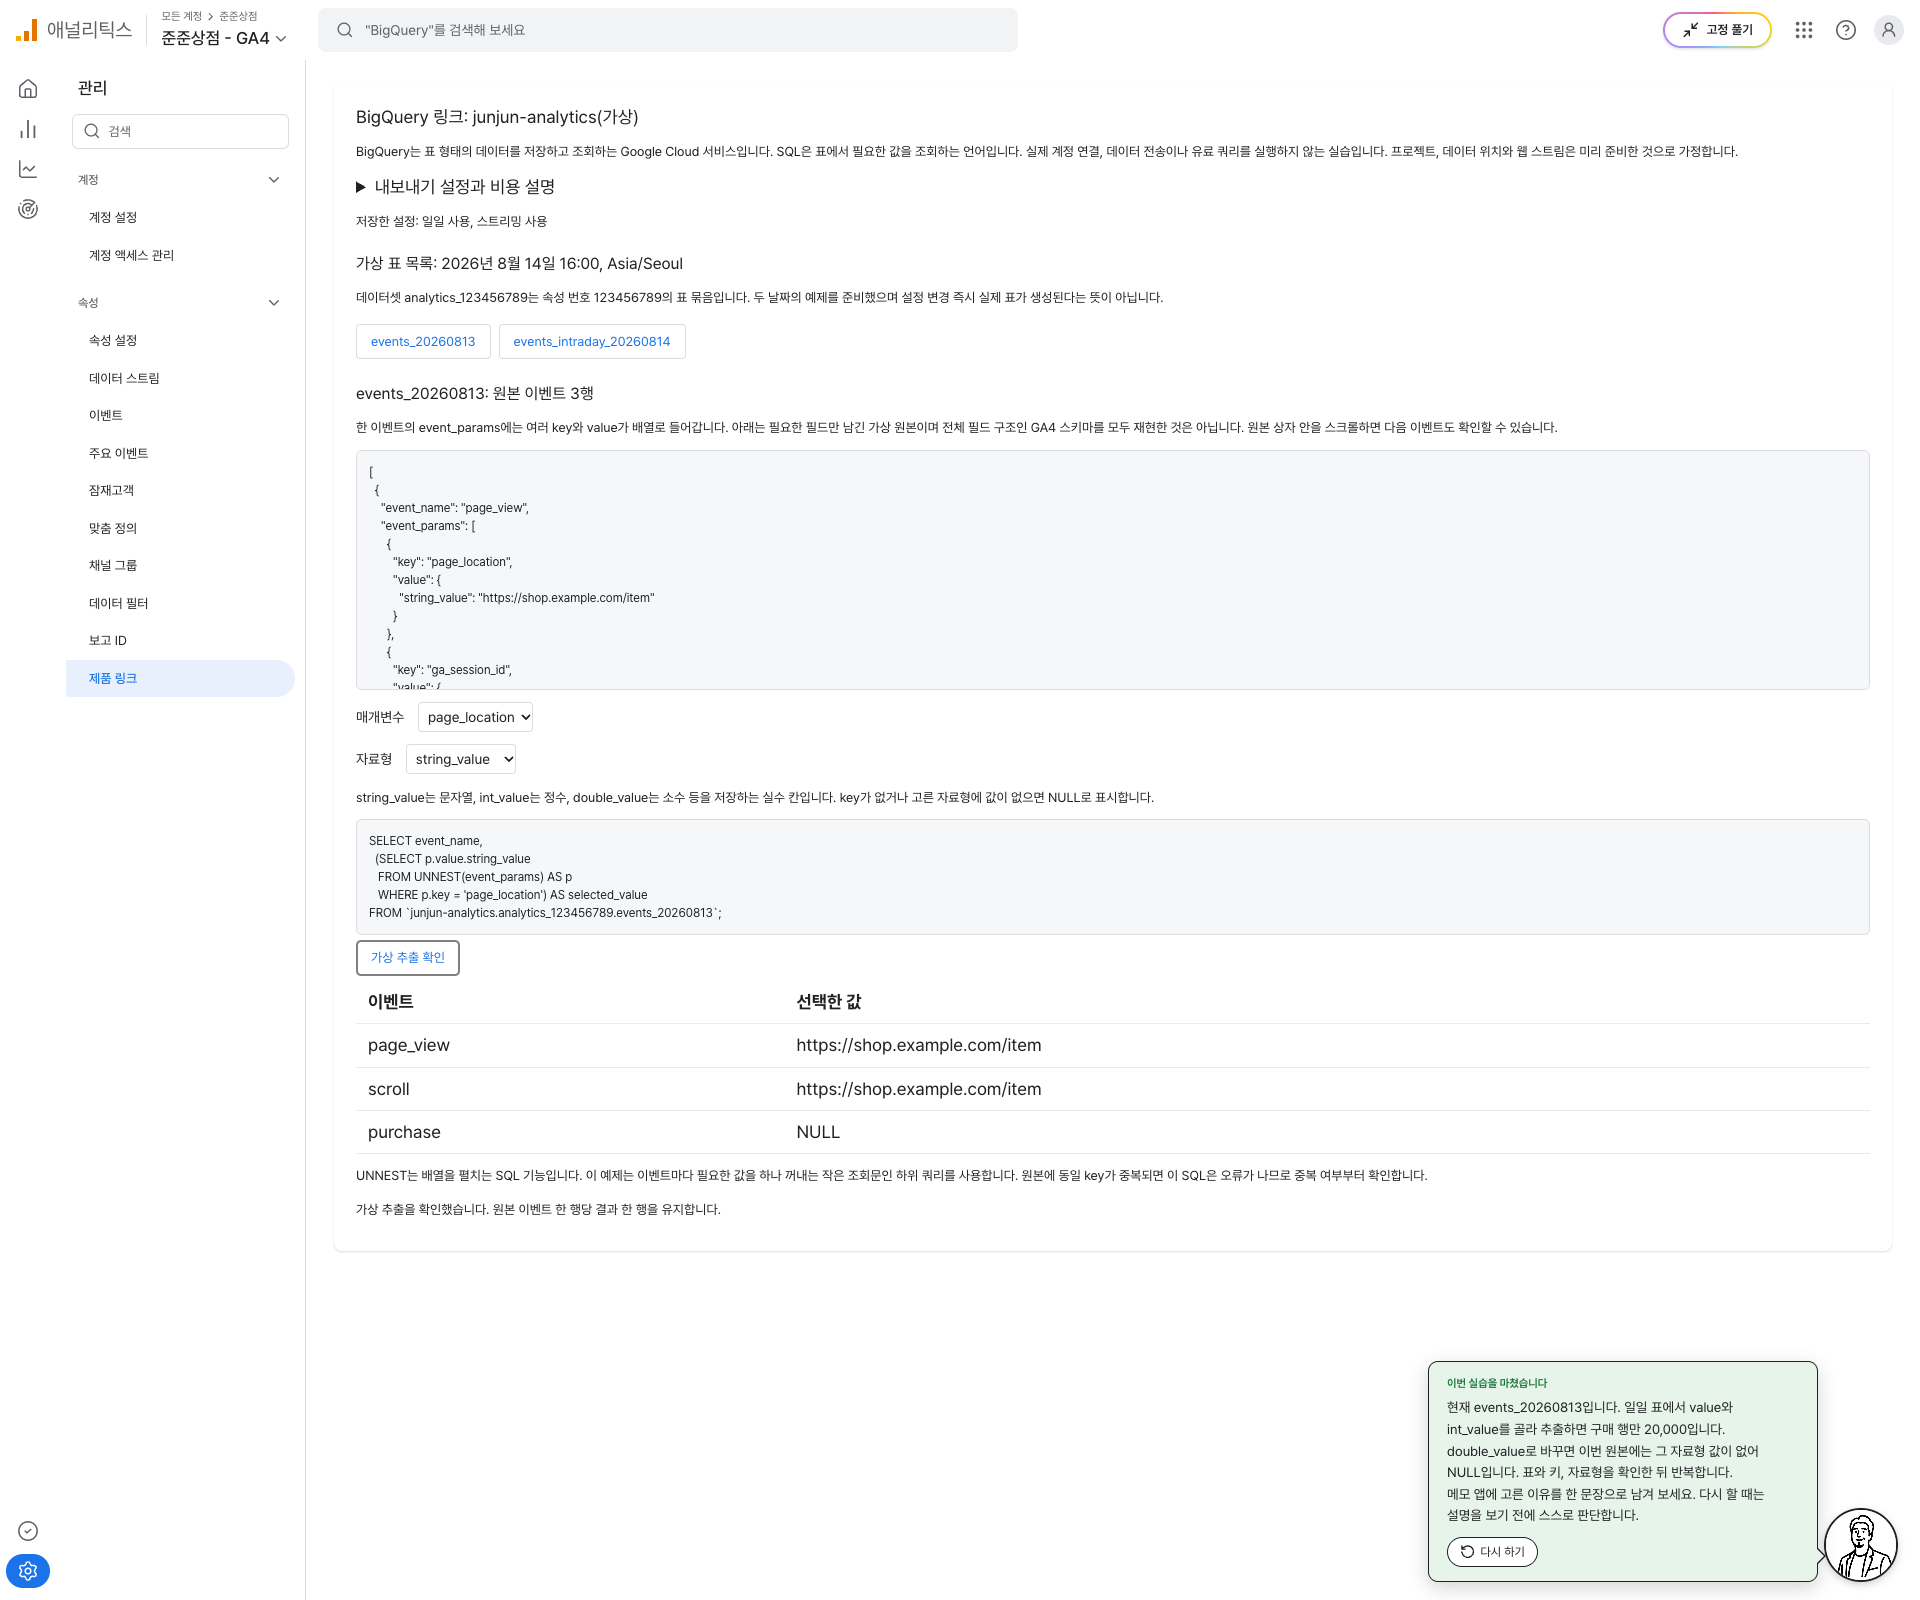
Task: Open the Reports bar chart icon
Action: [x=28, y=129]
